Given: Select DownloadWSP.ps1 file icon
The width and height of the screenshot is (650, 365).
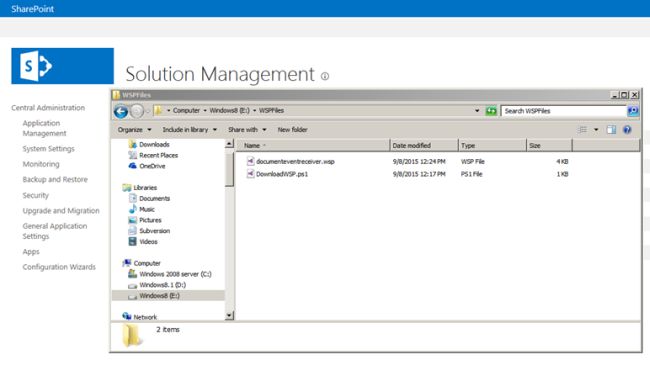Looking at the screenshot, I should [250, 174].
